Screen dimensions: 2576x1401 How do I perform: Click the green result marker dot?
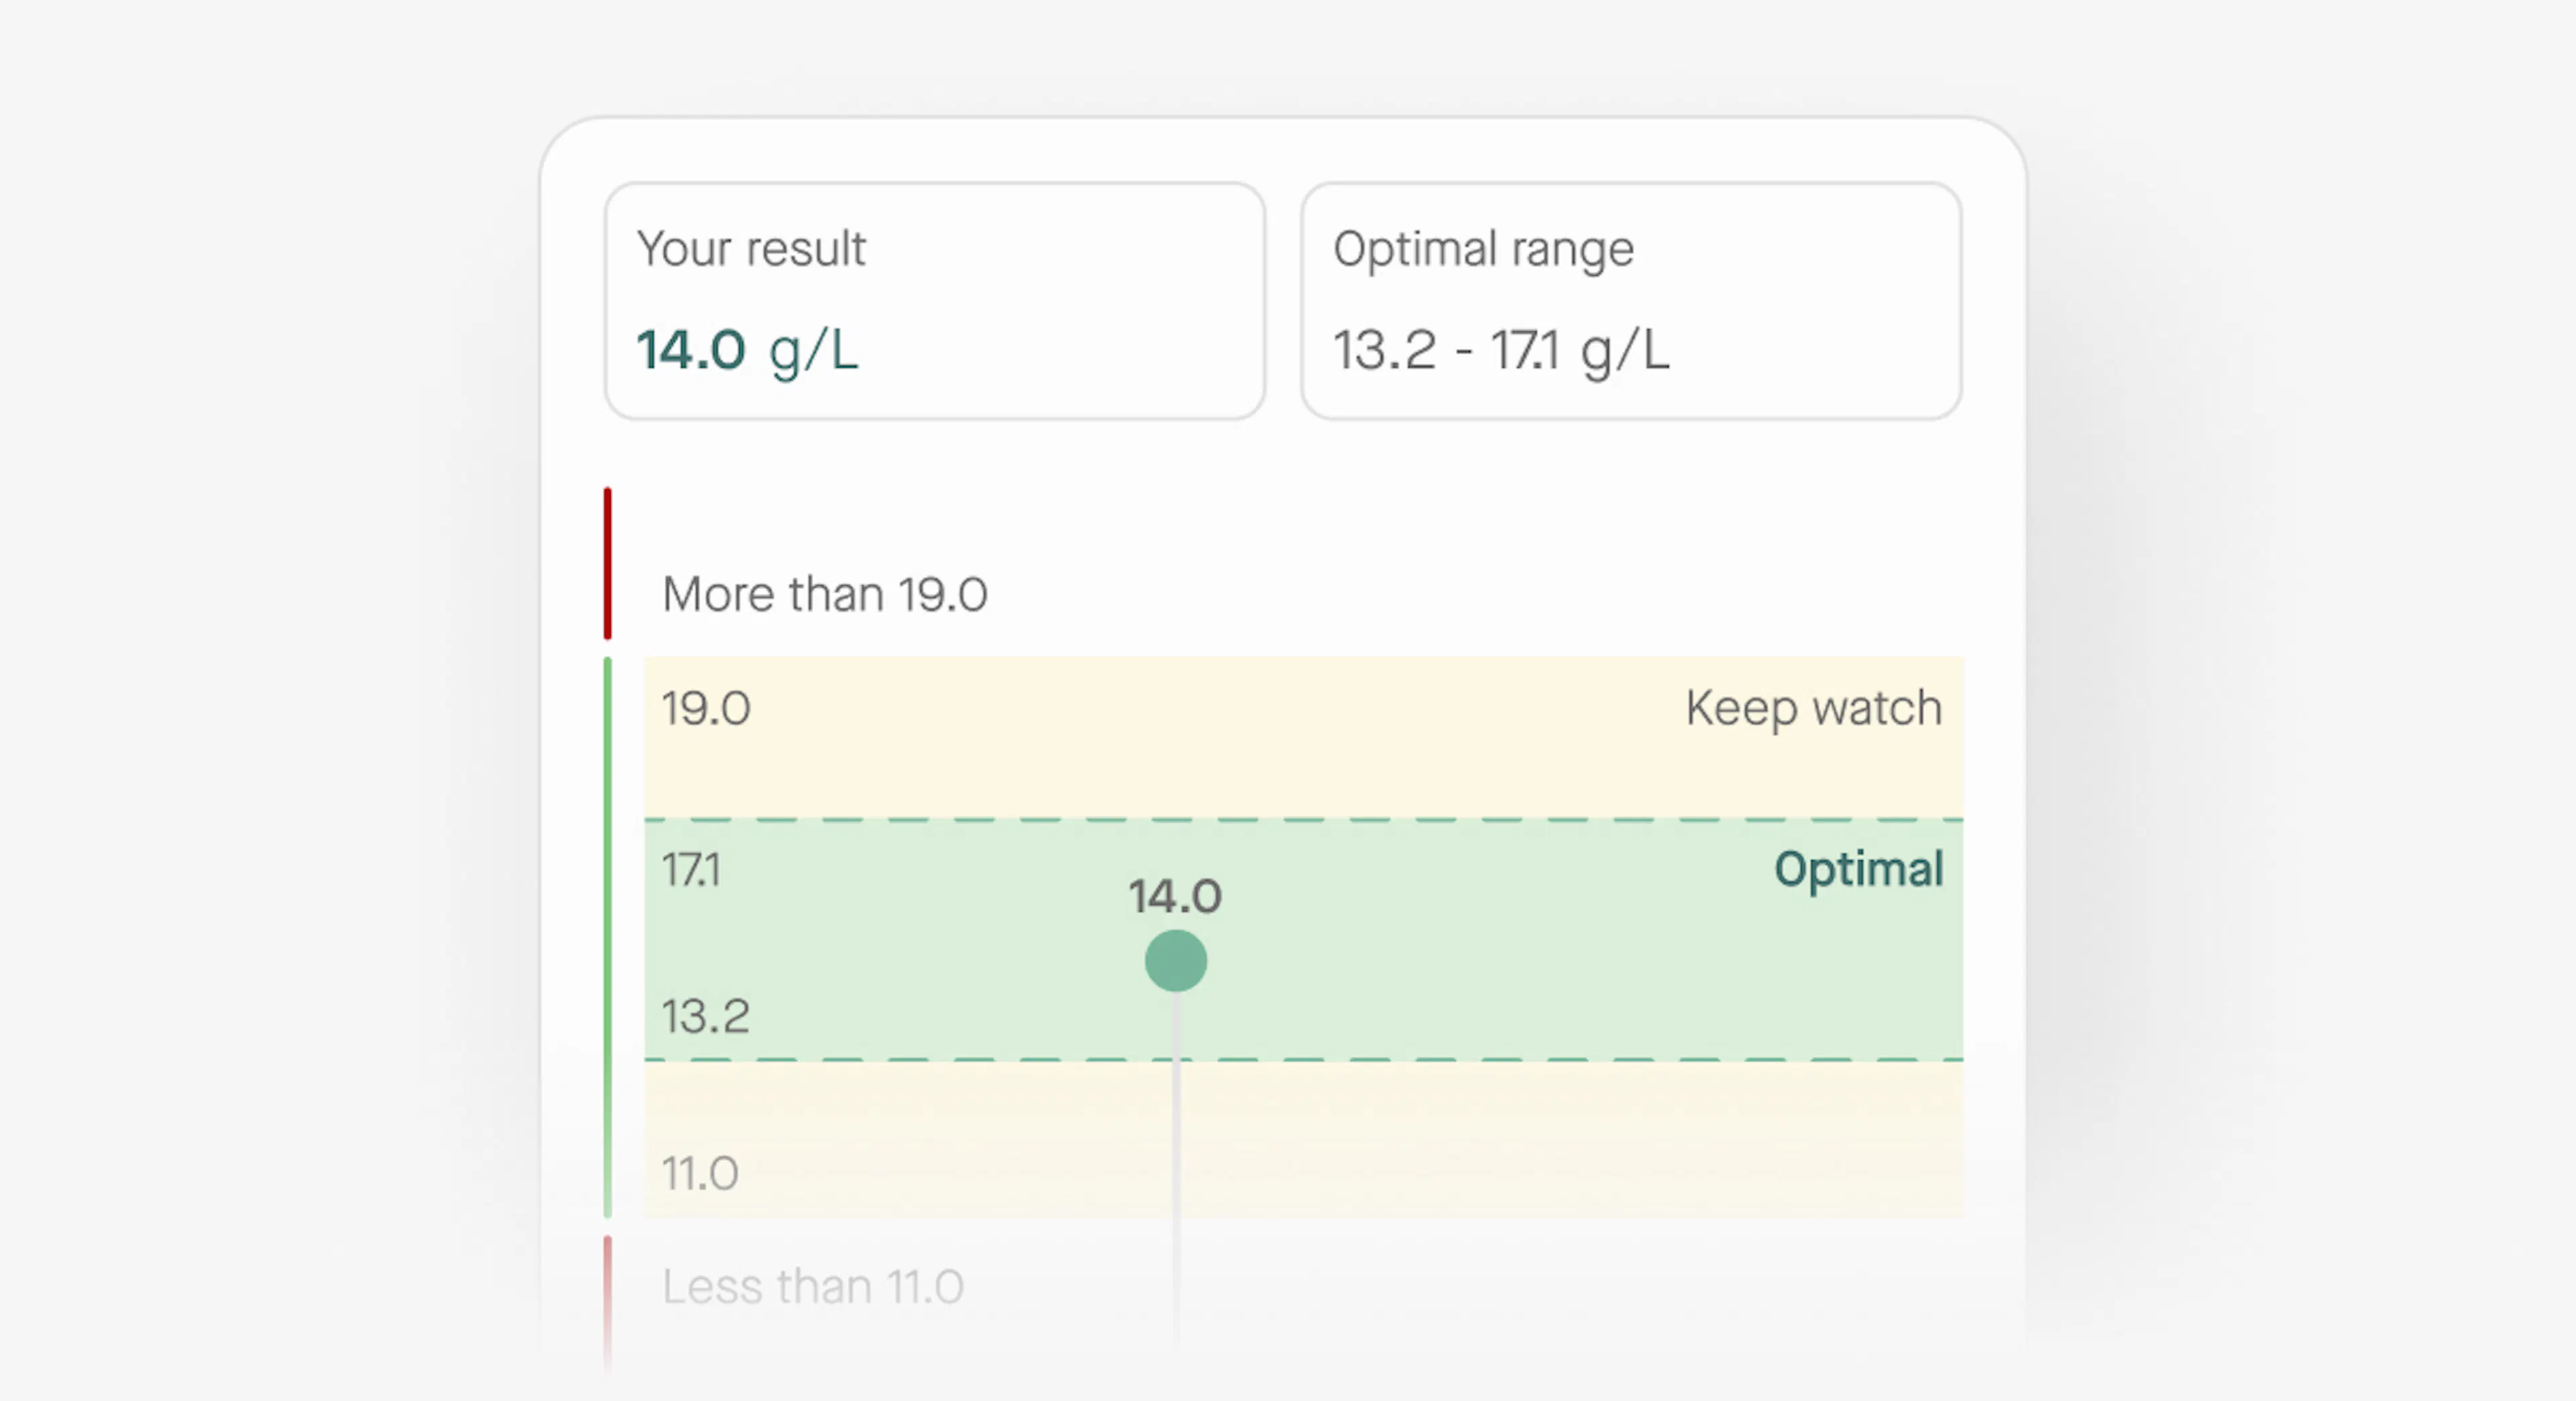(x=1175, y=960)
